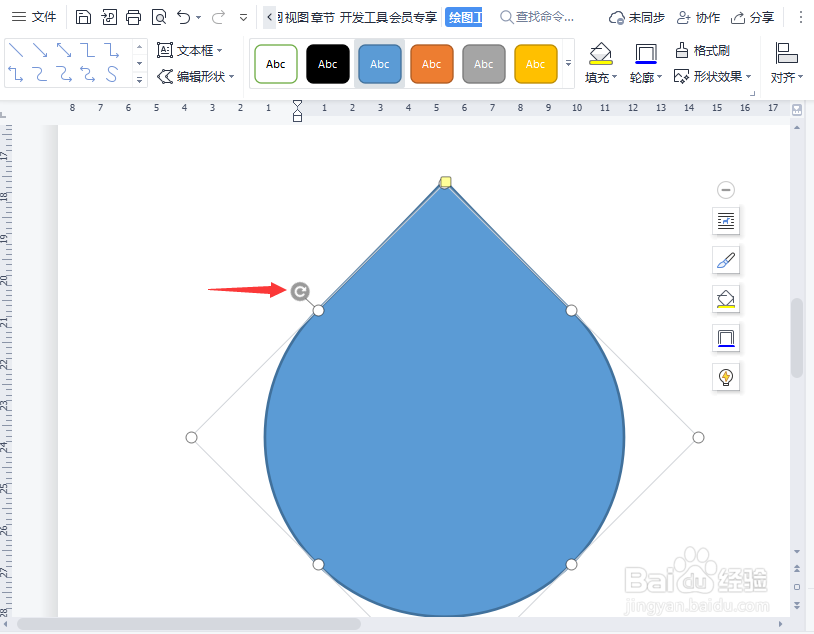Select the curved double-arrow connector shape
Viewport: 814px width, 634px height.
tap(88, 74)
